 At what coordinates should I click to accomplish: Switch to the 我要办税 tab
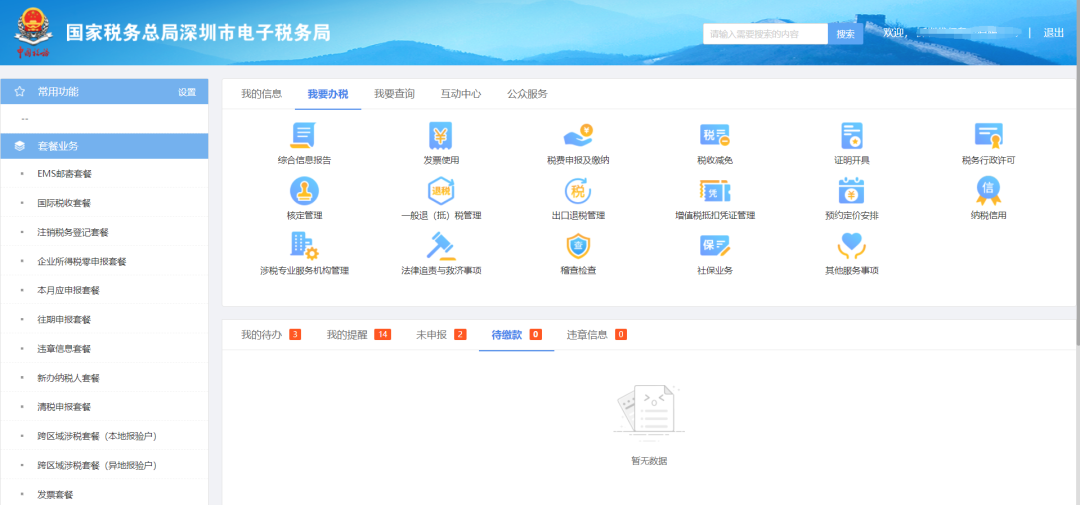pos(328,94)
